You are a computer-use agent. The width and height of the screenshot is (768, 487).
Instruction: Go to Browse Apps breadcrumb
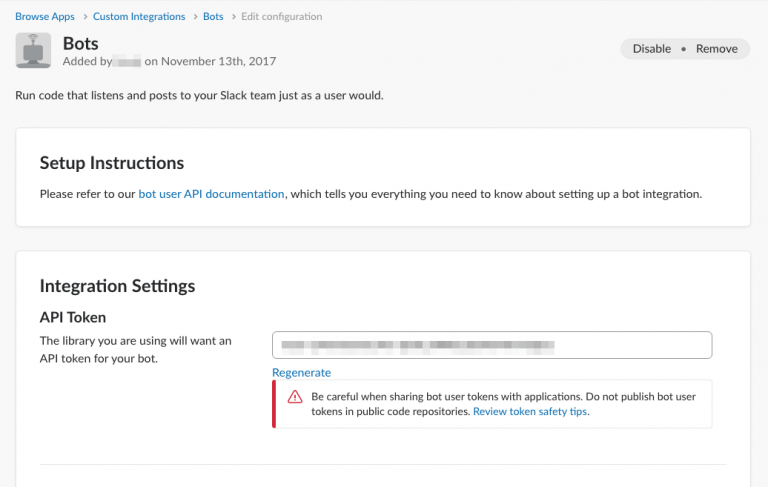pos(45,17)
